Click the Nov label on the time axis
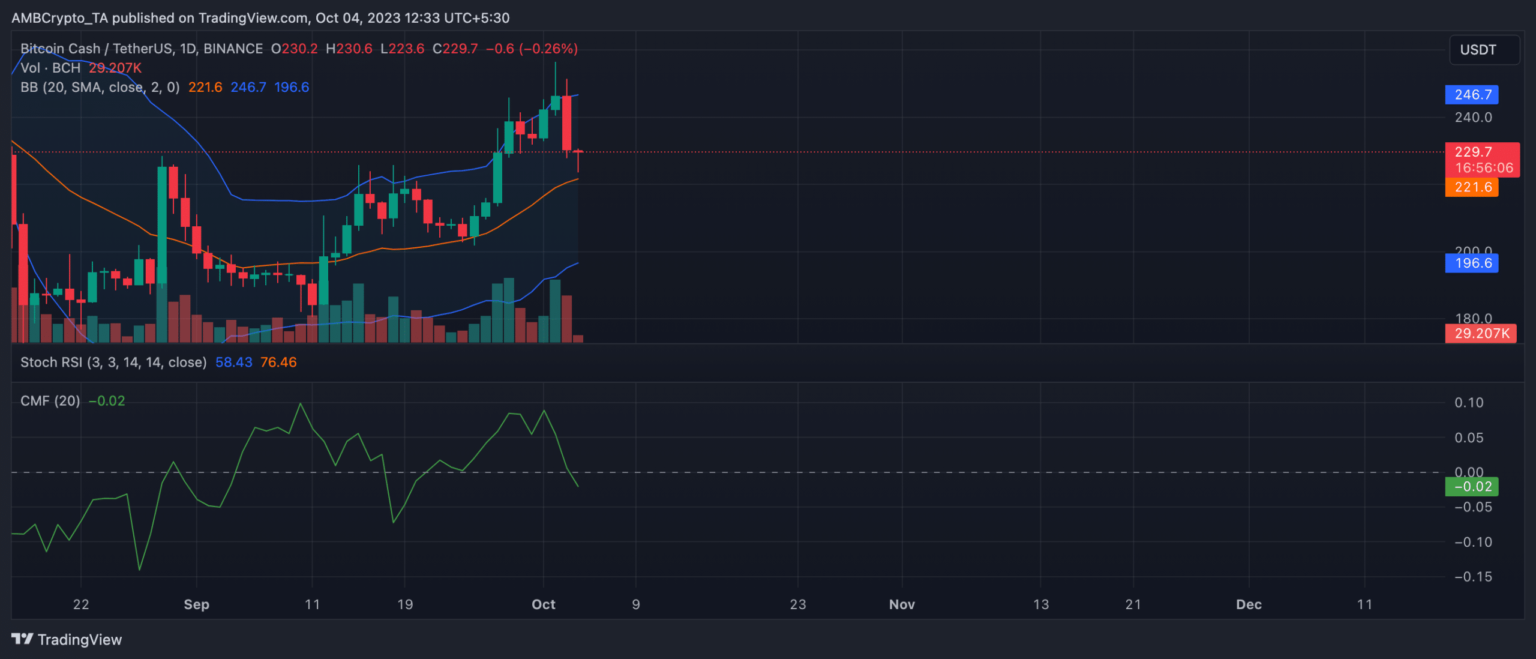 coord(902,604)
